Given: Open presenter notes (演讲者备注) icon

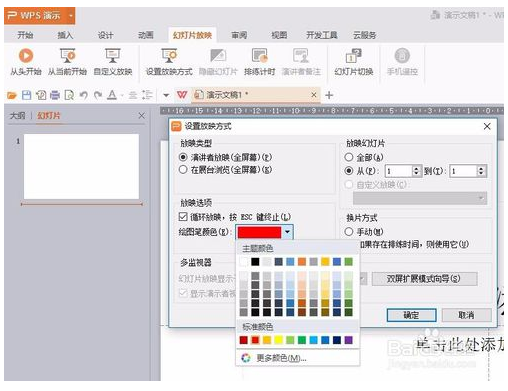Looking at the screenshot, I should pyautogui.click(x=301, y=62).
